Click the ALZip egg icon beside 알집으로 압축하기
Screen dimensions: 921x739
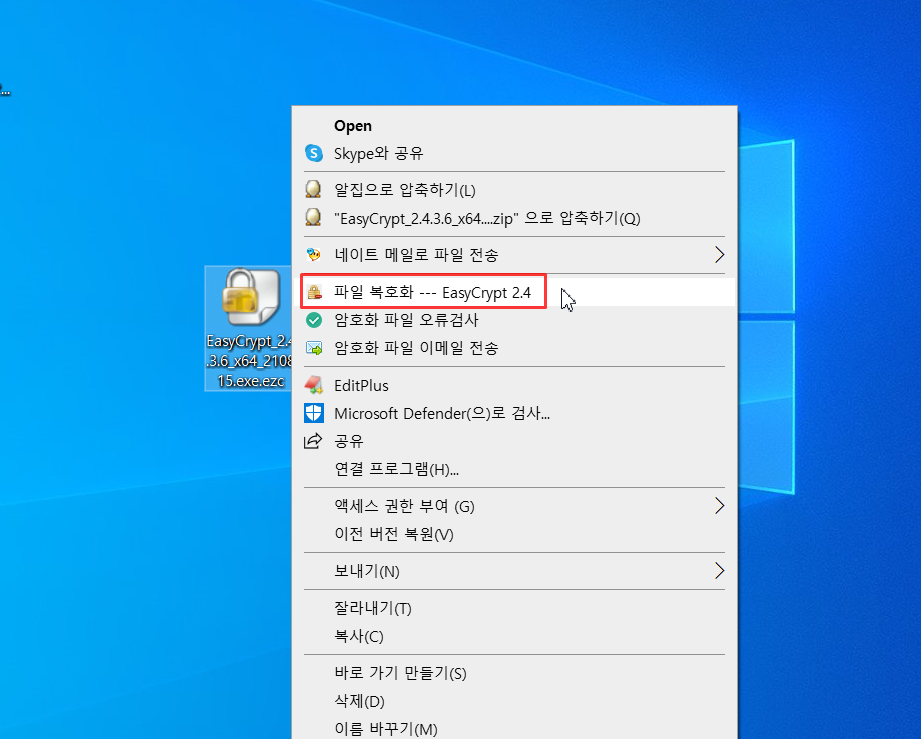tap(314, 189)
